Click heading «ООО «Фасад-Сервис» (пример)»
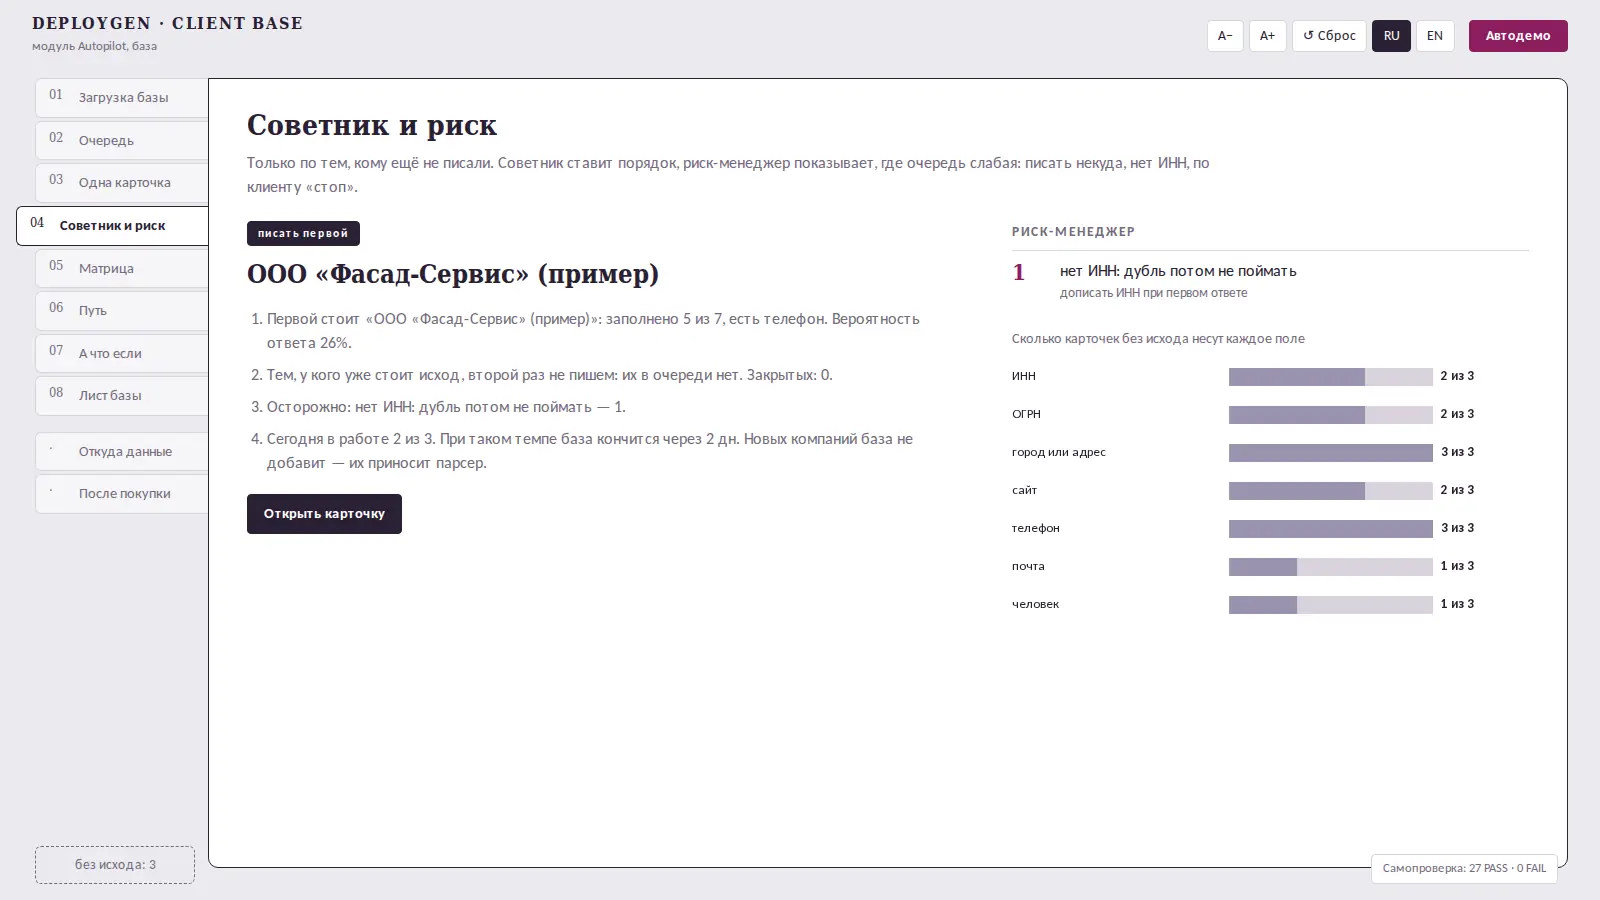The image size is (1600, 900). click(453, 274)
